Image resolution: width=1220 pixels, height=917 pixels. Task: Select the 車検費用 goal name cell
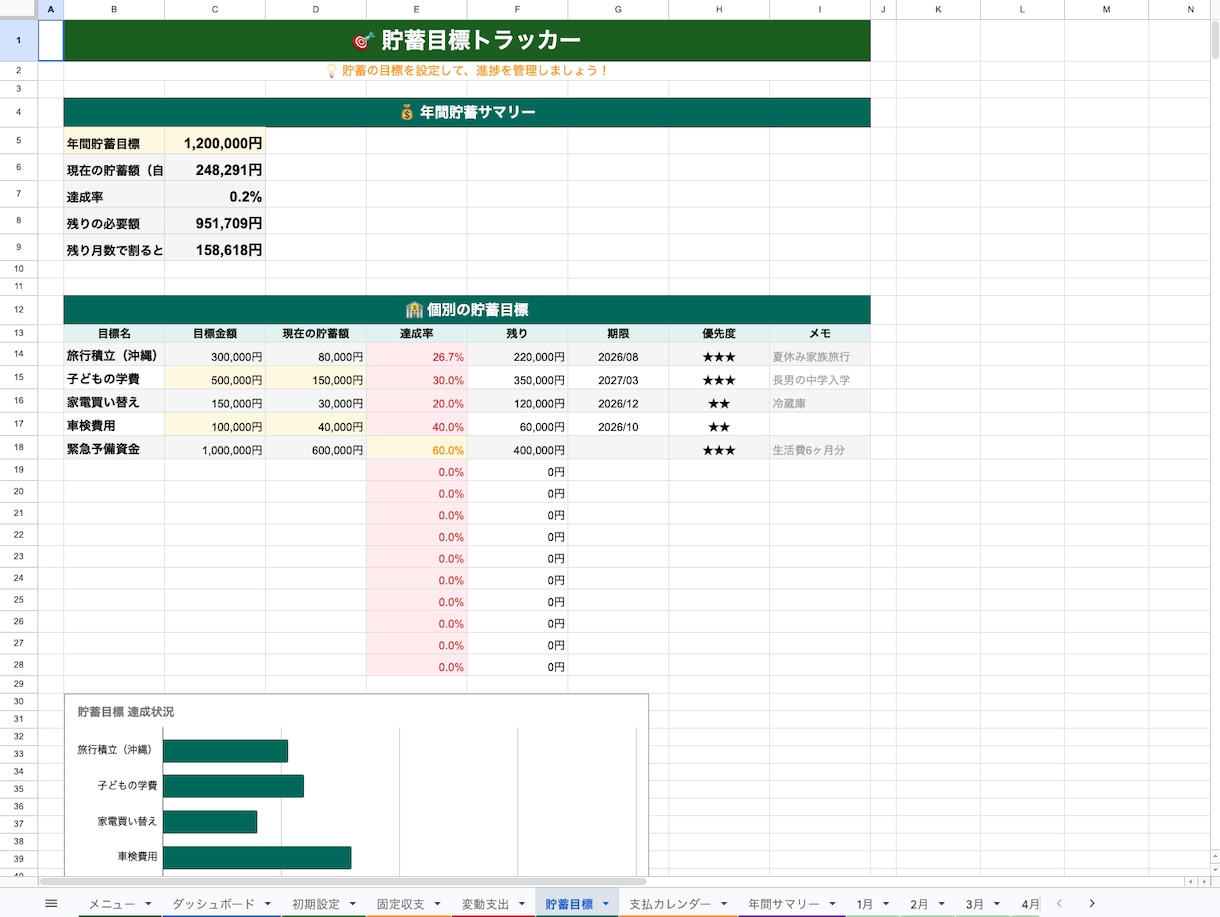(x=114, y=426)
